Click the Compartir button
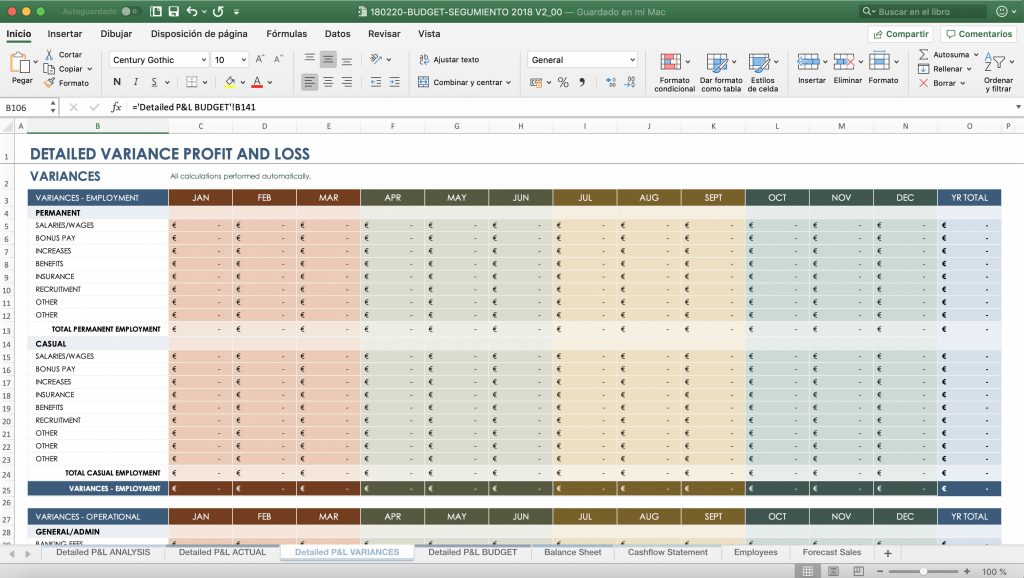Screen dimensions: 1024x578 [x=901, y=34]
